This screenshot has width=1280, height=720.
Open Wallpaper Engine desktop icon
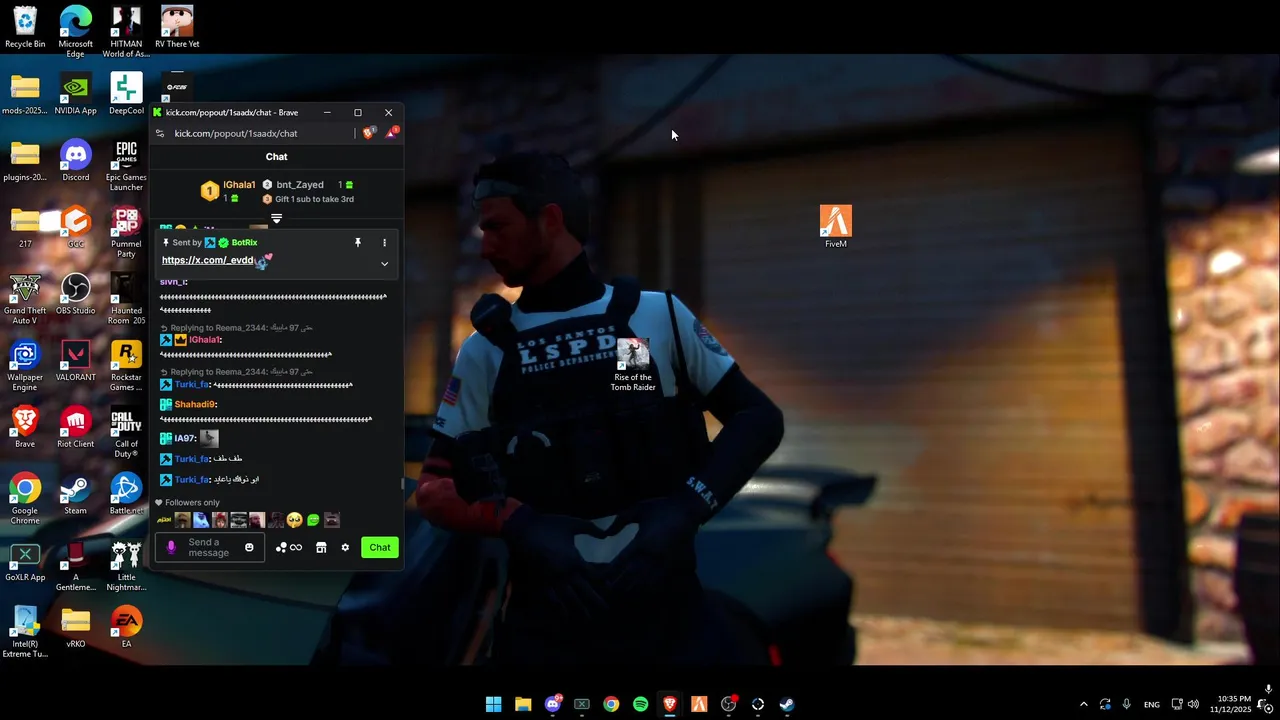click(25, 366)
